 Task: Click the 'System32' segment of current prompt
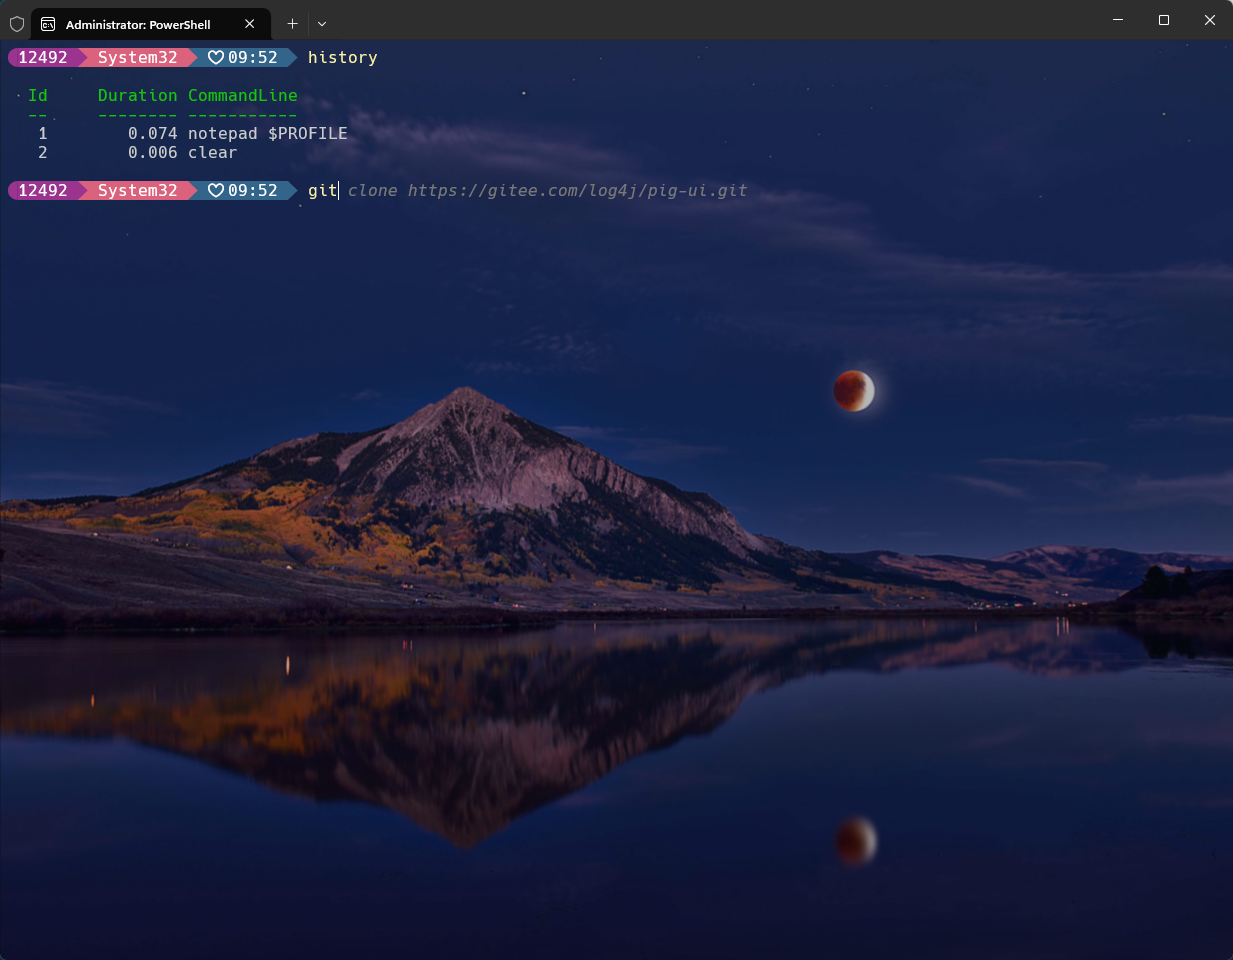pos(137,190)
